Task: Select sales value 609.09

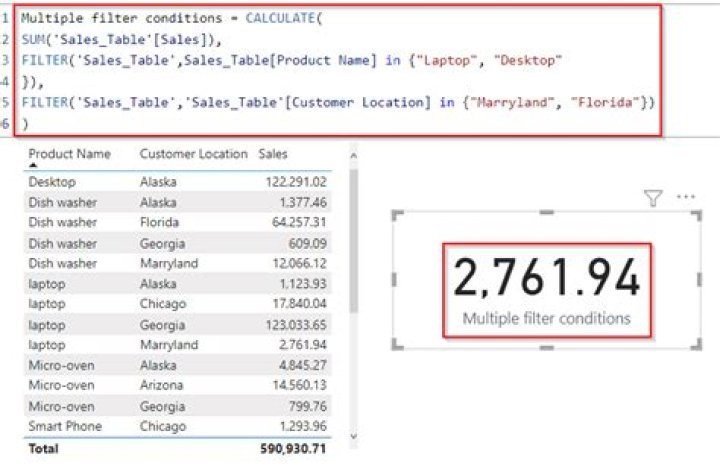Action: [308, 243]
